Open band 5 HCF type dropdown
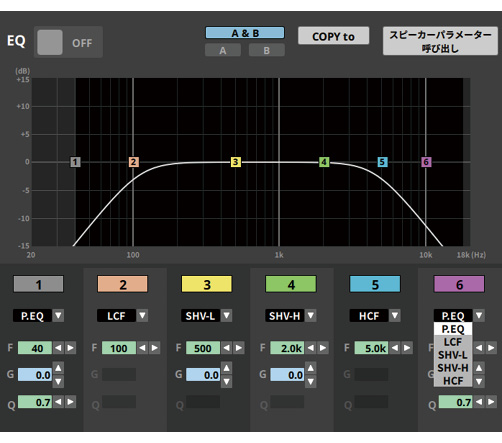The image size is (502, 443). 395,315
